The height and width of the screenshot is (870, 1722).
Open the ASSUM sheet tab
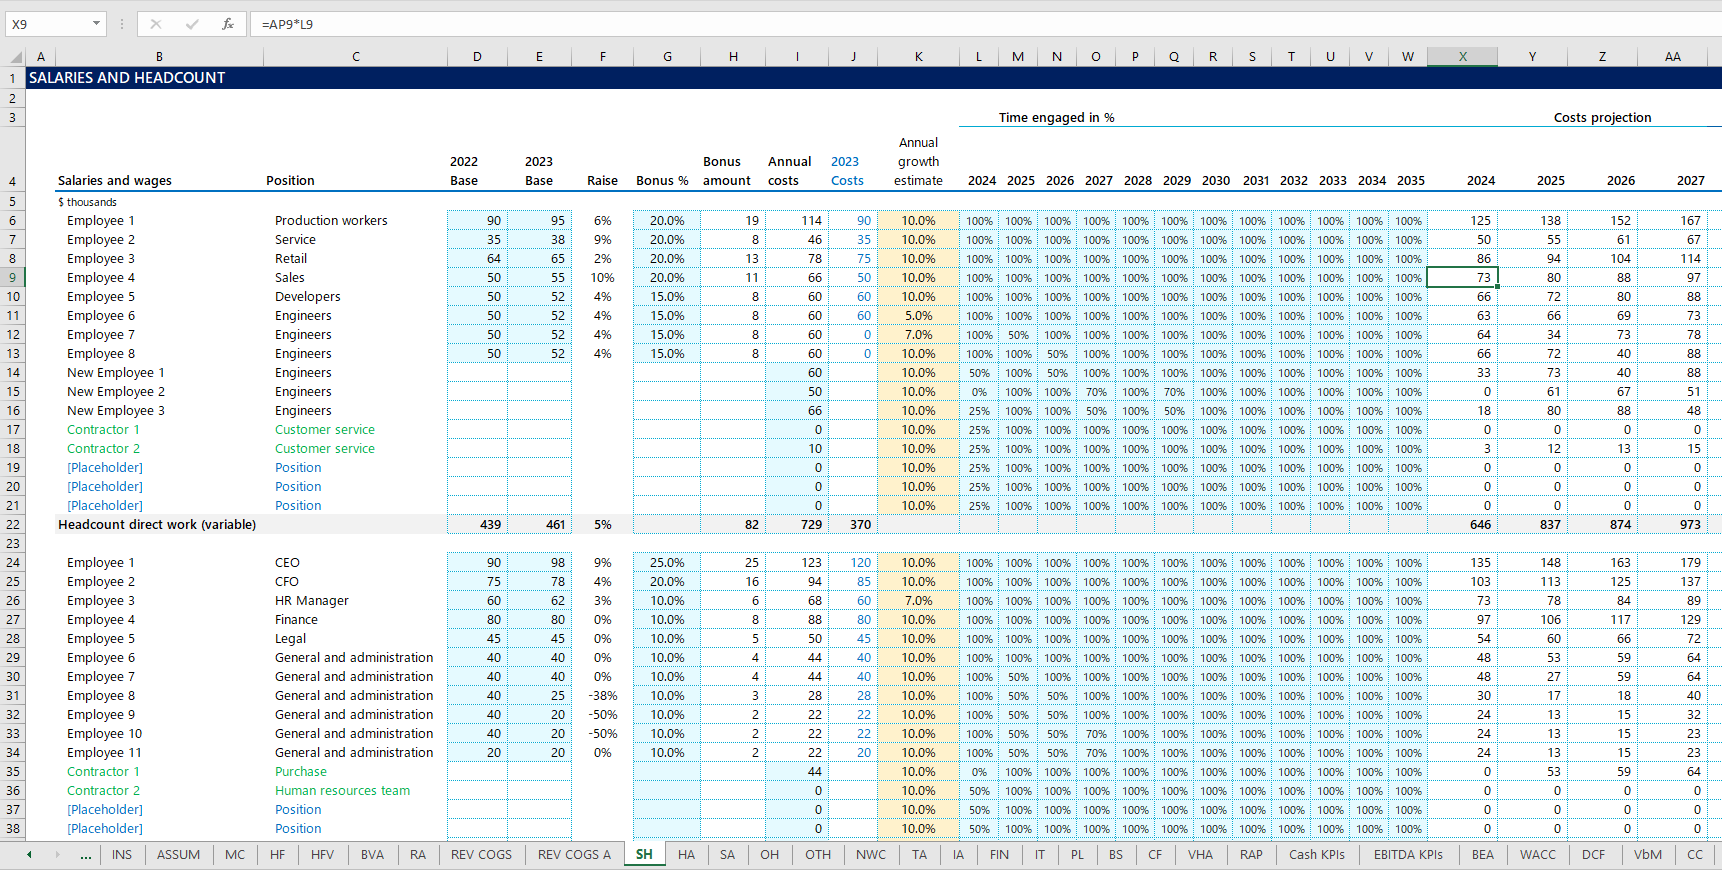[x=178, y=855]
